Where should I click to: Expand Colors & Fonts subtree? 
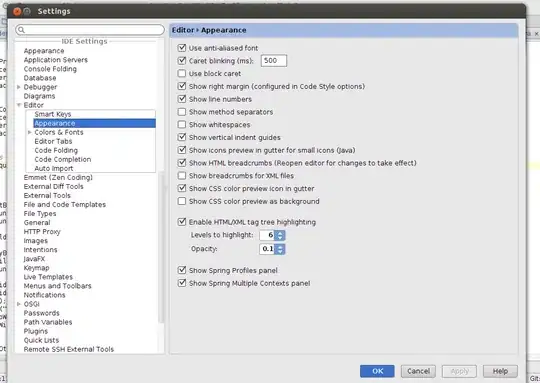[30, 132]
